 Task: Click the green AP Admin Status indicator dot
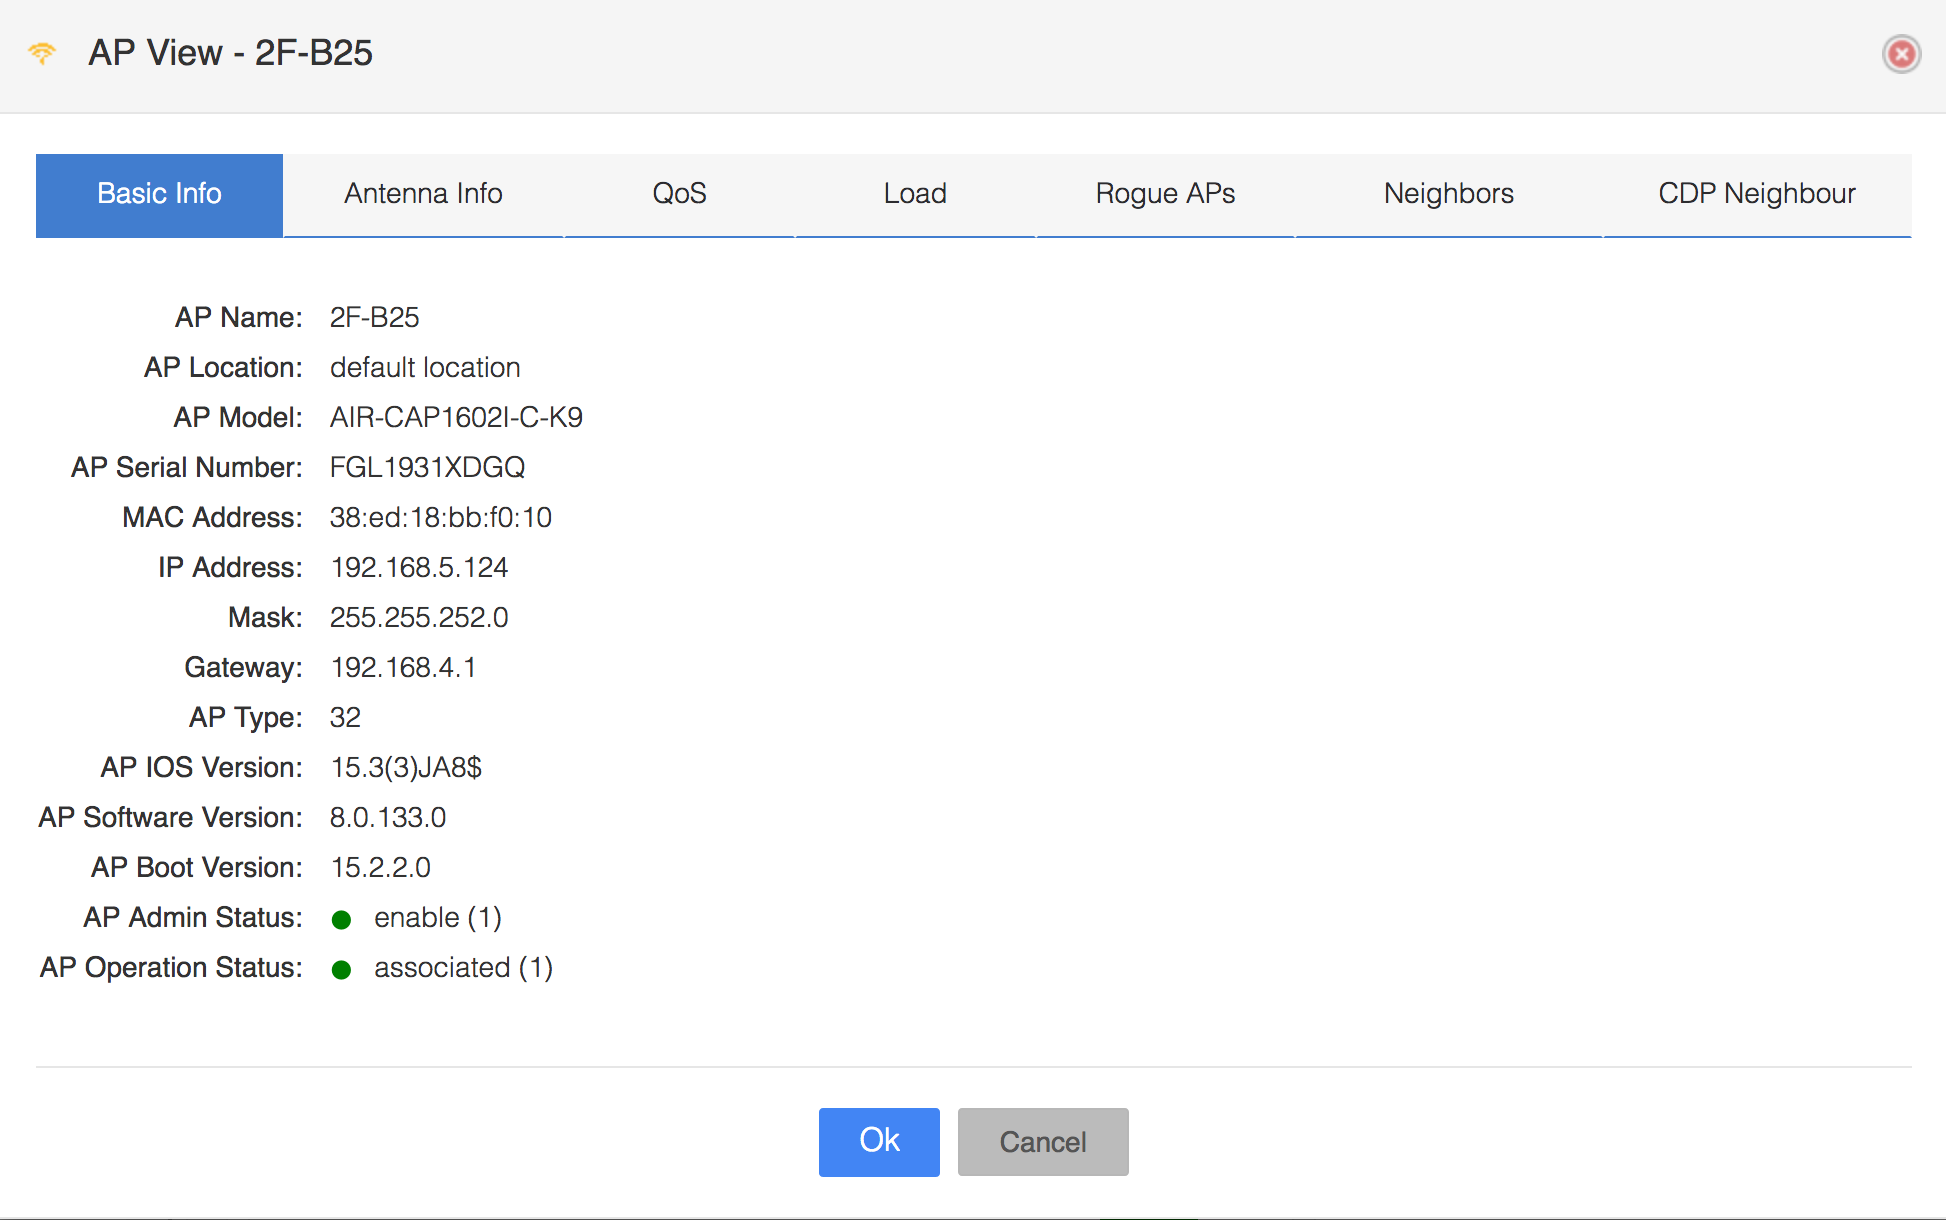[341, 919]
